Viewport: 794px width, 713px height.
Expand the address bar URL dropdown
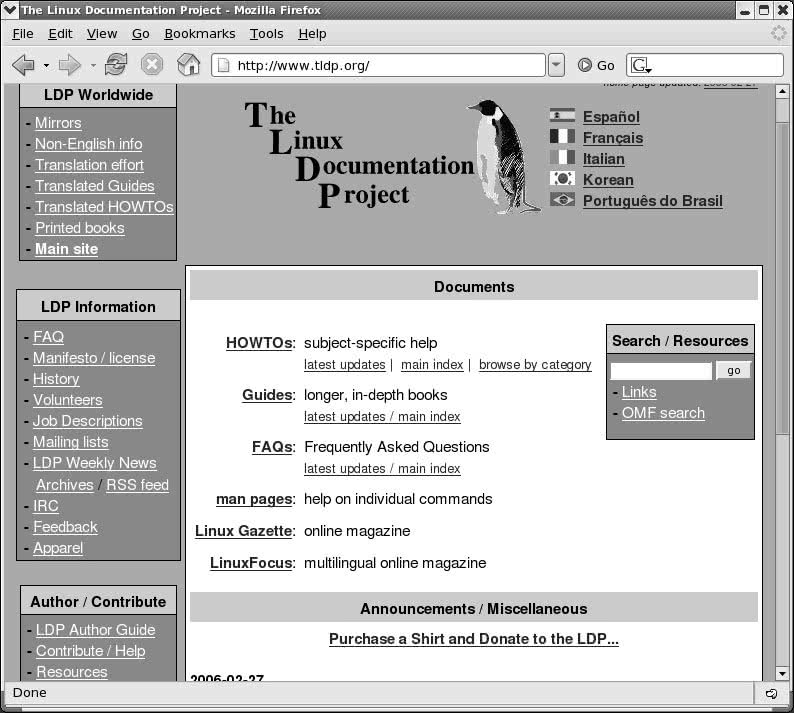tap(556, 65)
